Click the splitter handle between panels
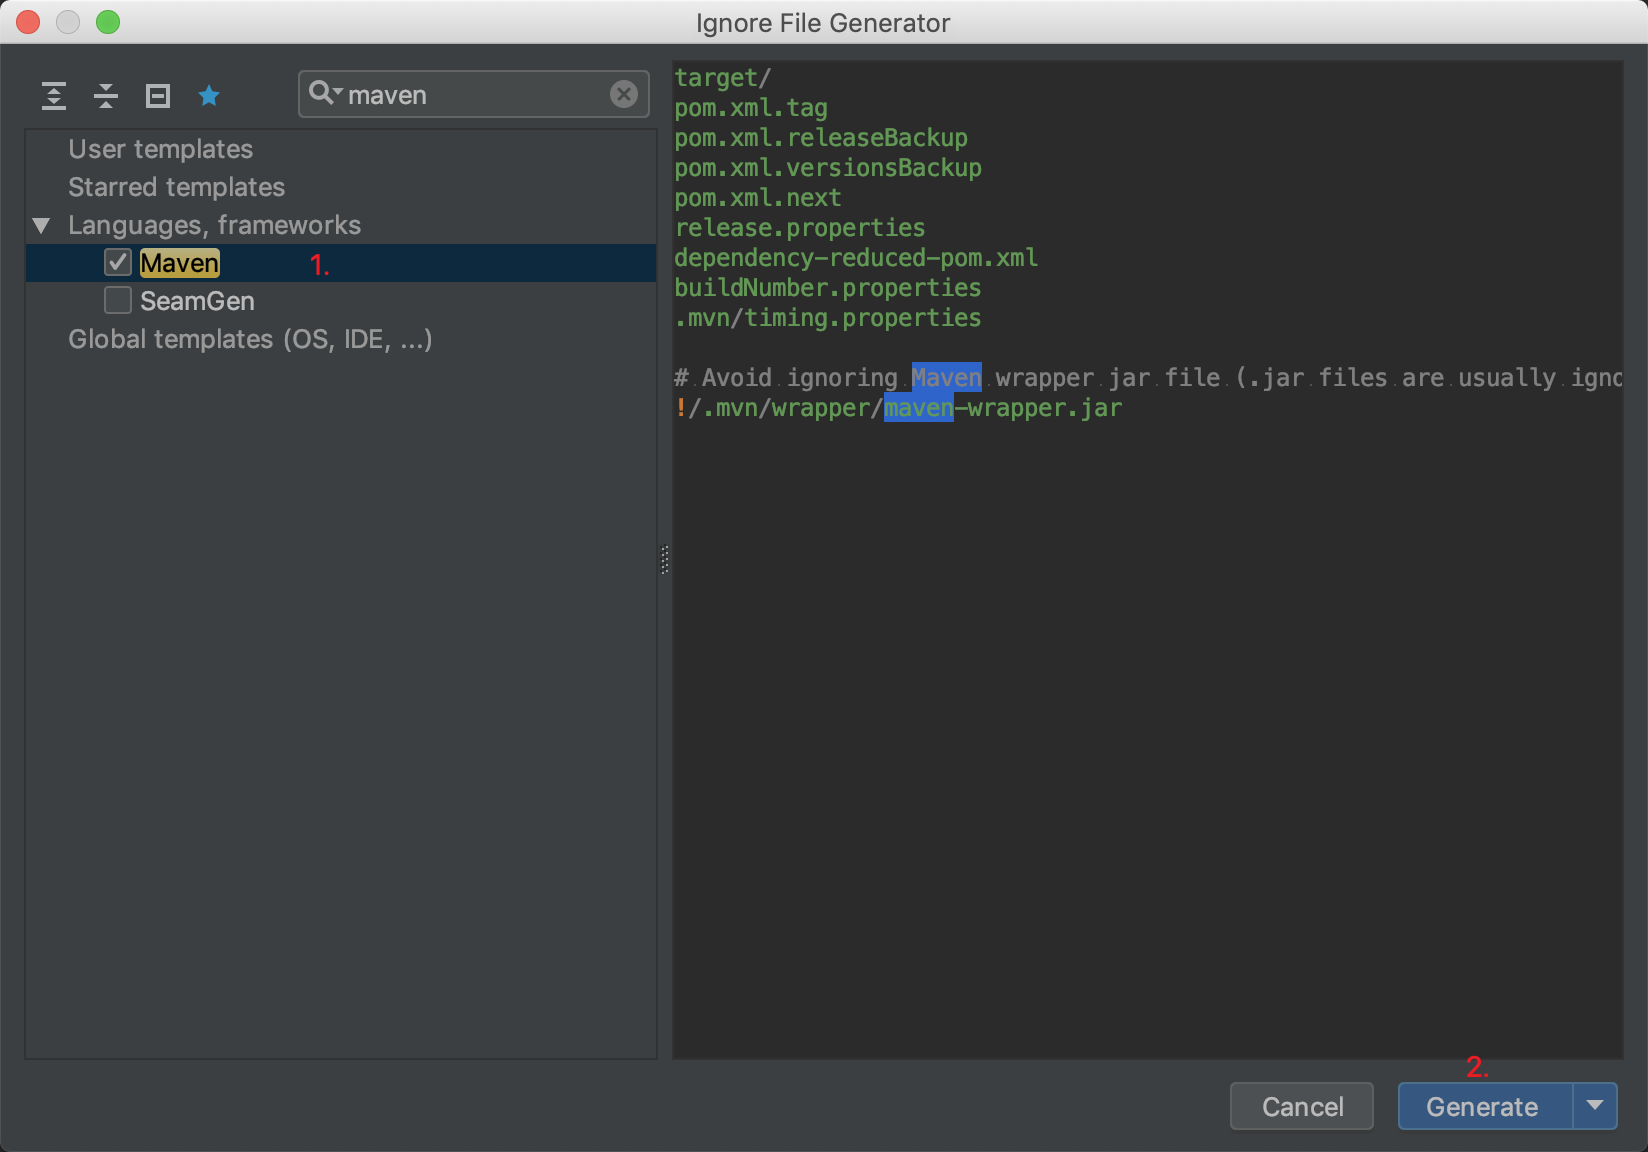Viewport: 1648px width, 1152px height. coord(665,560)
